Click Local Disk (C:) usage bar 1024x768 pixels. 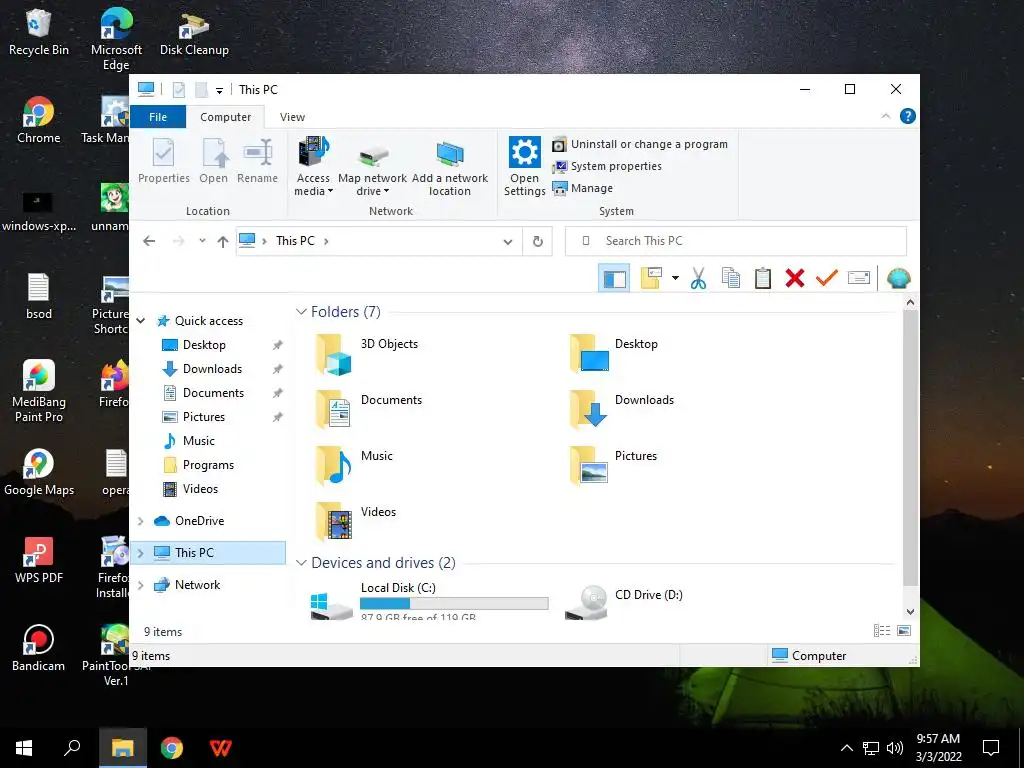pyautogui.click(x=454, y=604)
